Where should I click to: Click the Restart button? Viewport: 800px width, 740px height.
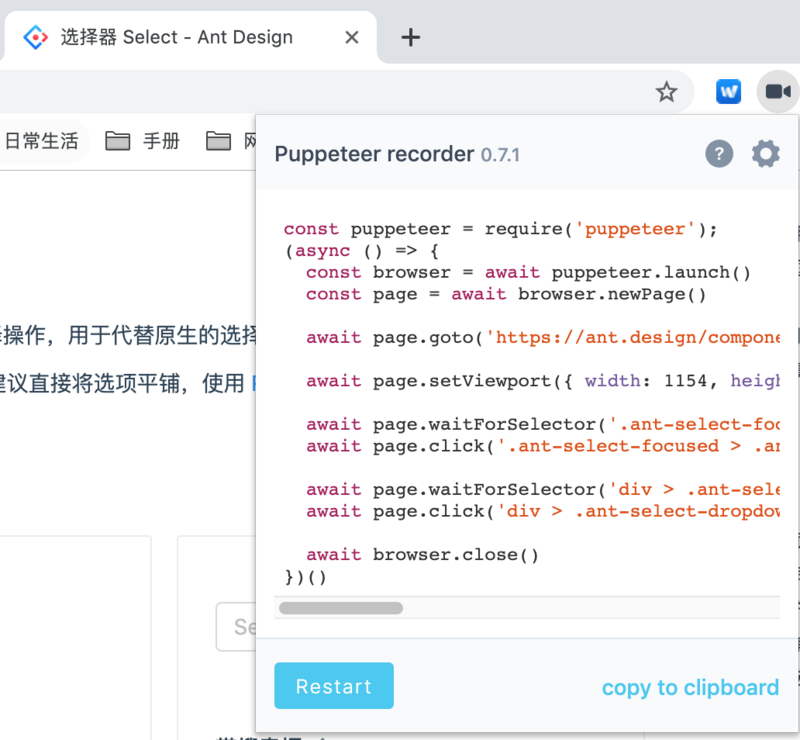(334, 685)
